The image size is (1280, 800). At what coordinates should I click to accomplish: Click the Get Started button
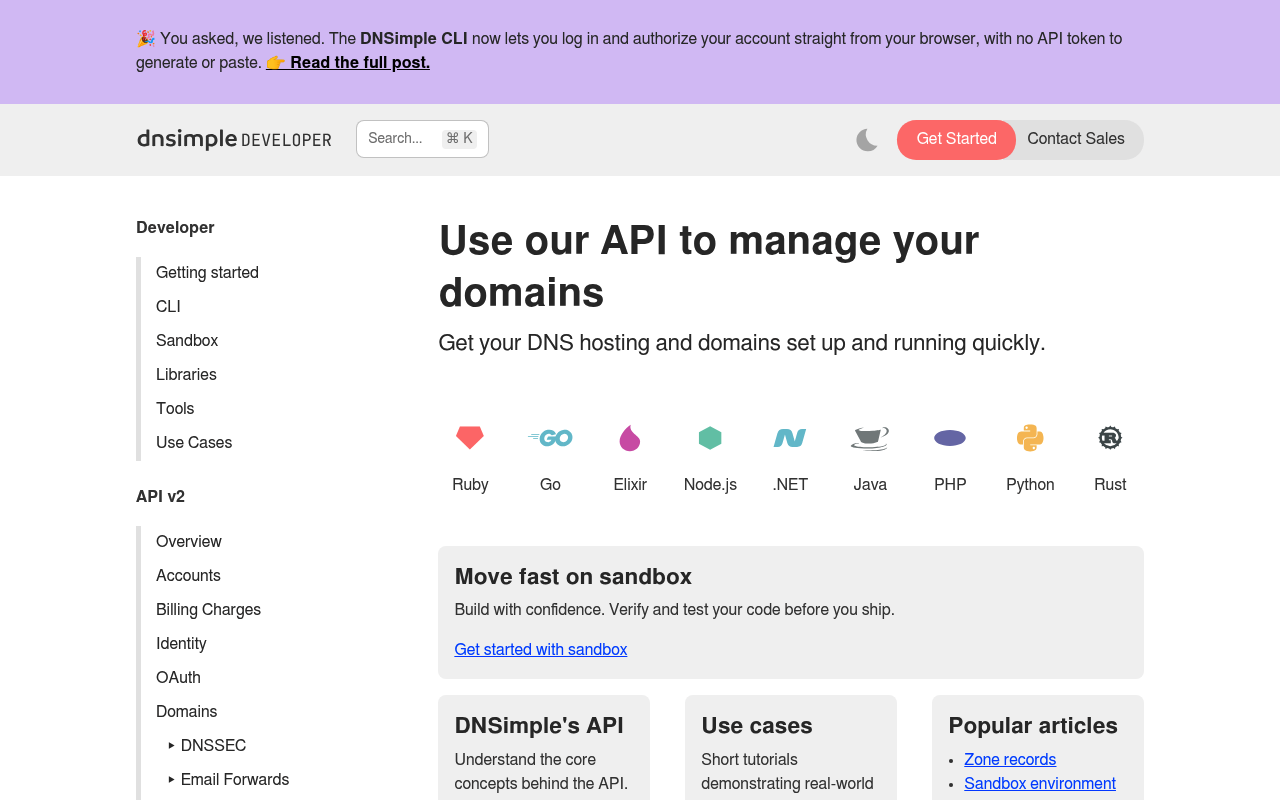[x=956, y=139]
